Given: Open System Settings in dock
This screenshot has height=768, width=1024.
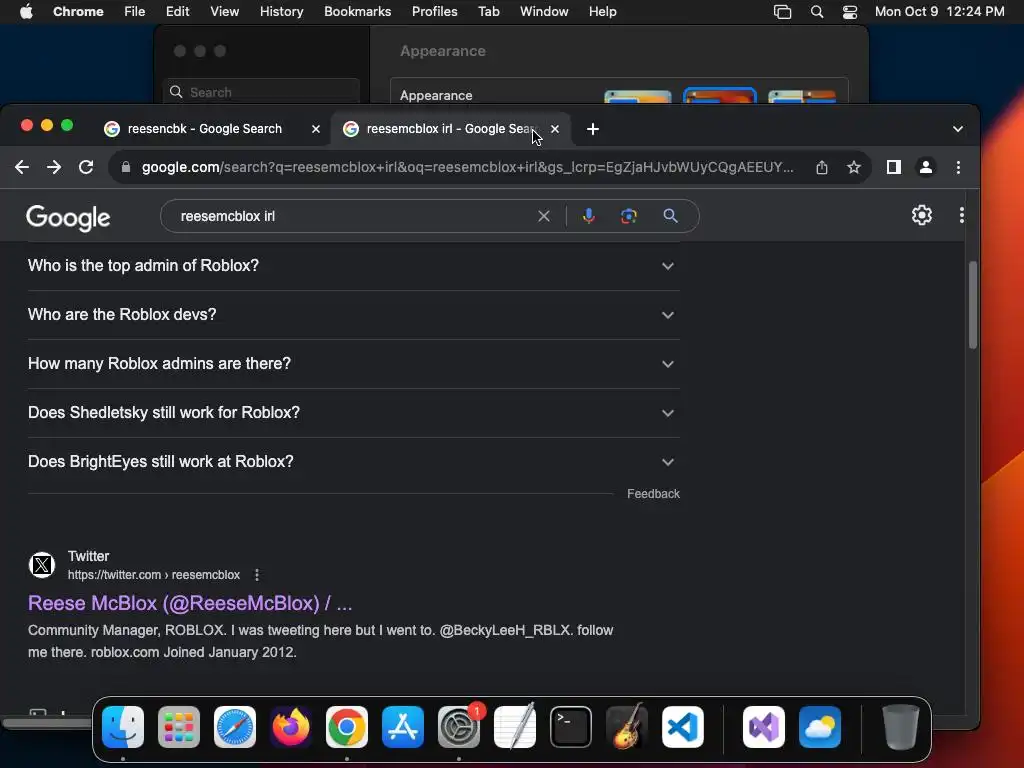Looking at the screenshot, I should 459,727.
